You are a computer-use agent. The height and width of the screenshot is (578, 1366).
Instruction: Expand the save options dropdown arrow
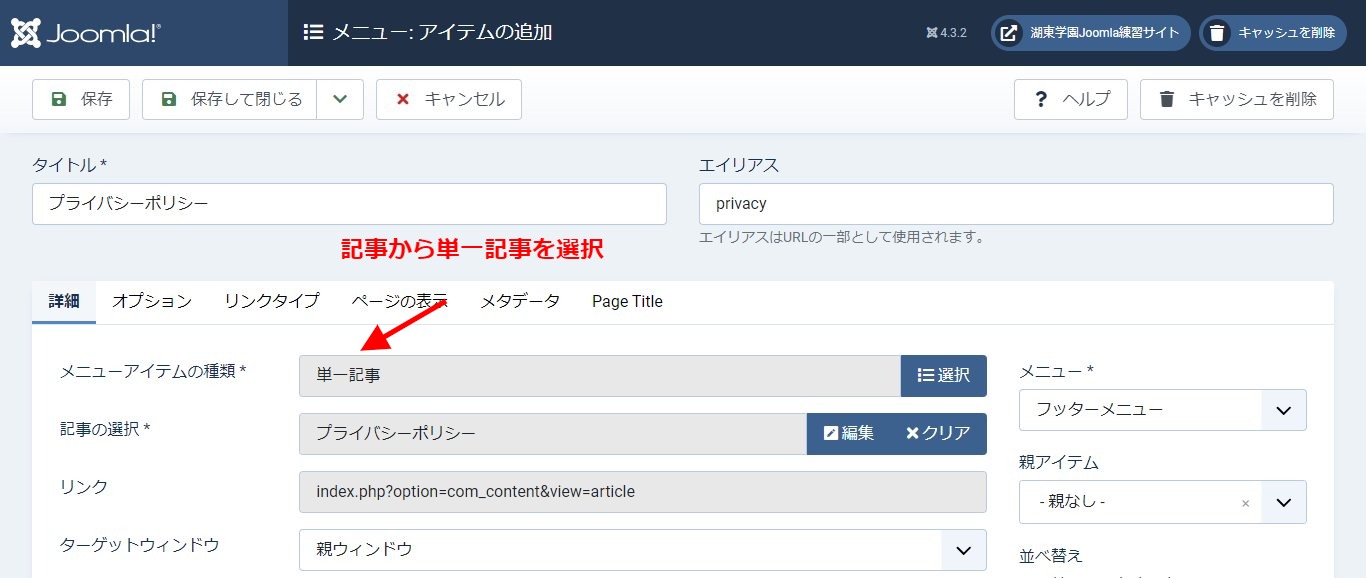pos(340,99)
